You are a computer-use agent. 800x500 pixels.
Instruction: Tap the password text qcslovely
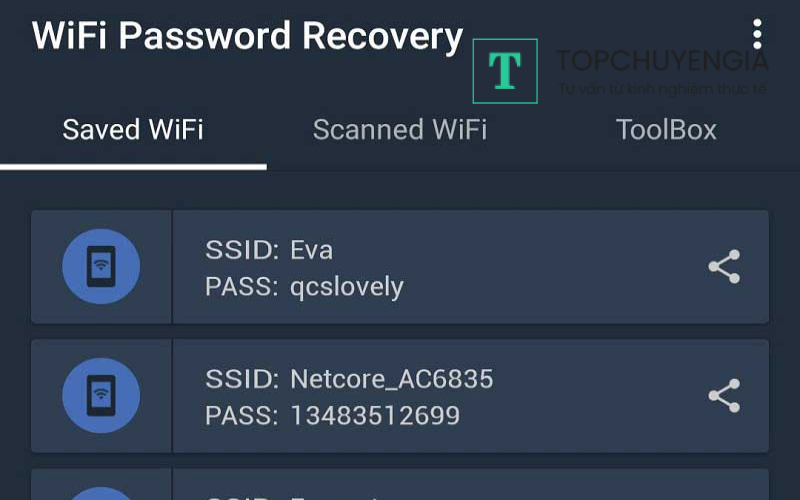[347, 287]
